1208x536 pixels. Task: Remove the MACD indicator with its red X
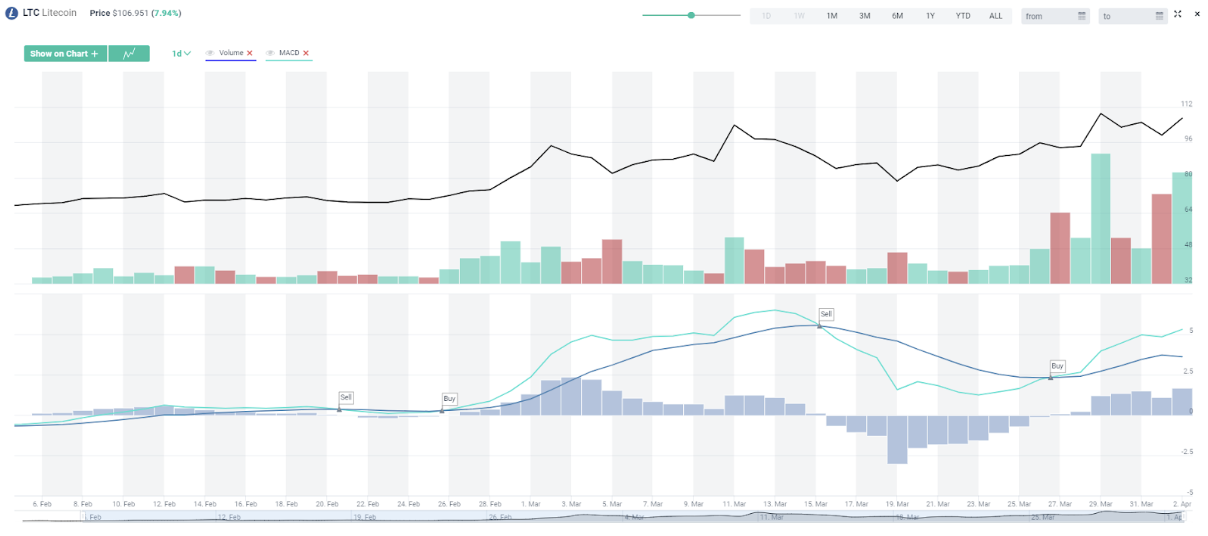tap(306, 53)
